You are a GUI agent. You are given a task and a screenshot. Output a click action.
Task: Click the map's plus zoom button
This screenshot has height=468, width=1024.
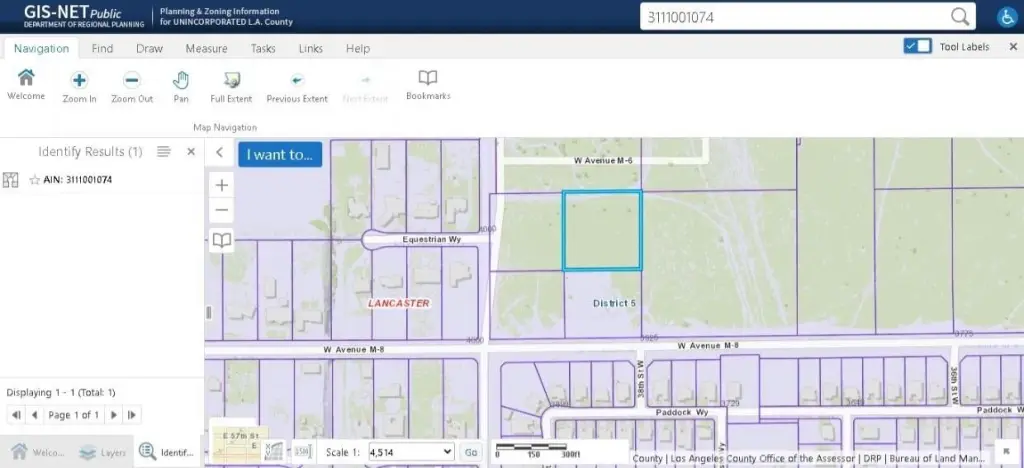(222, 185)
